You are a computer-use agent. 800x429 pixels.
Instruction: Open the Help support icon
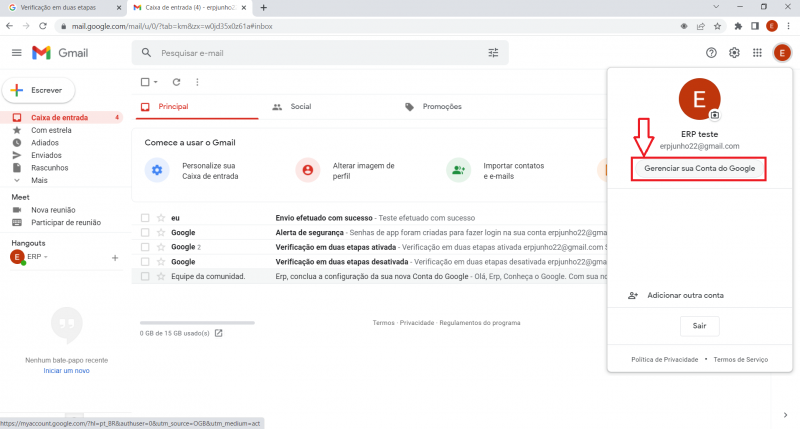(711, 53)
